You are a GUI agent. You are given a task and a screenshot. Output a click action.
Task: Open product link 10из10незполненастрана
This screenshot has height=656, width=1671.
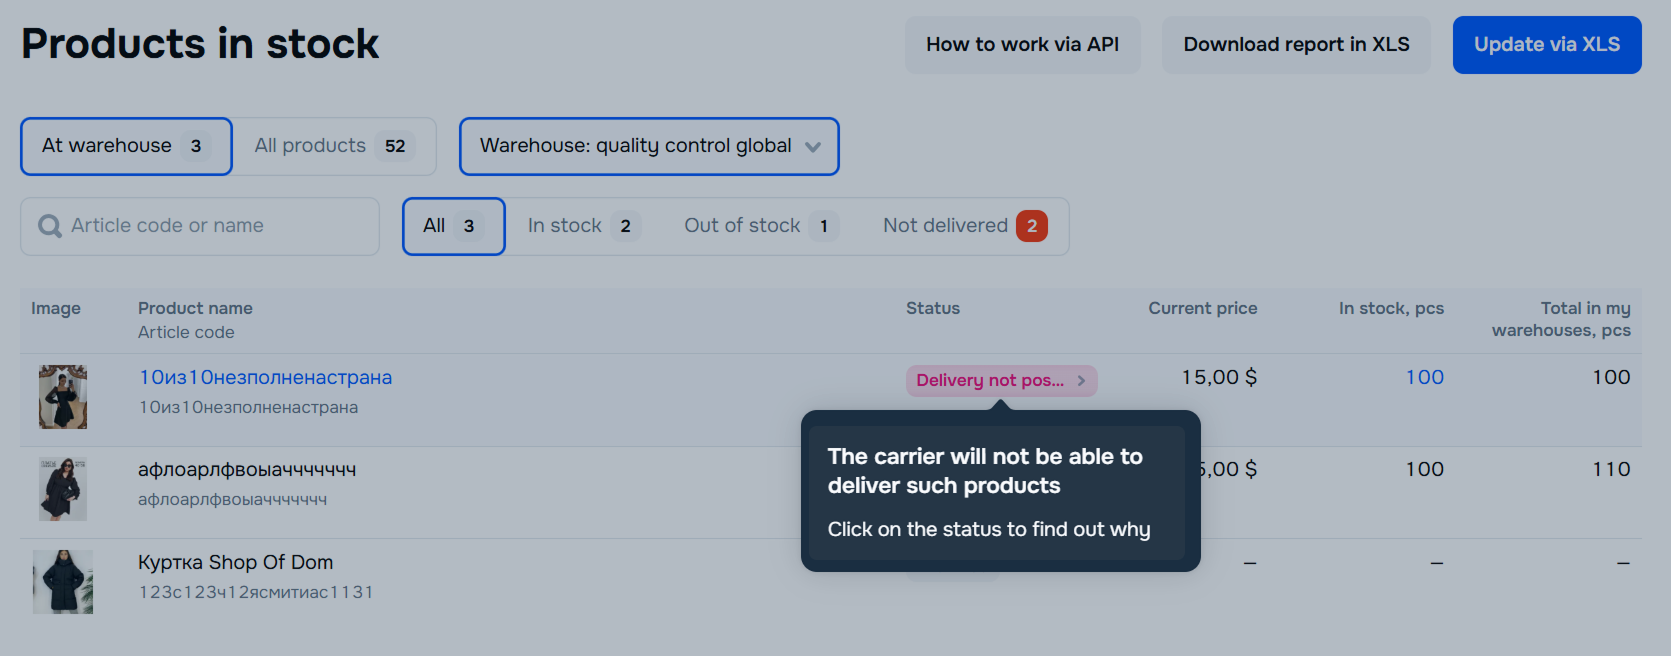point(265,378)
